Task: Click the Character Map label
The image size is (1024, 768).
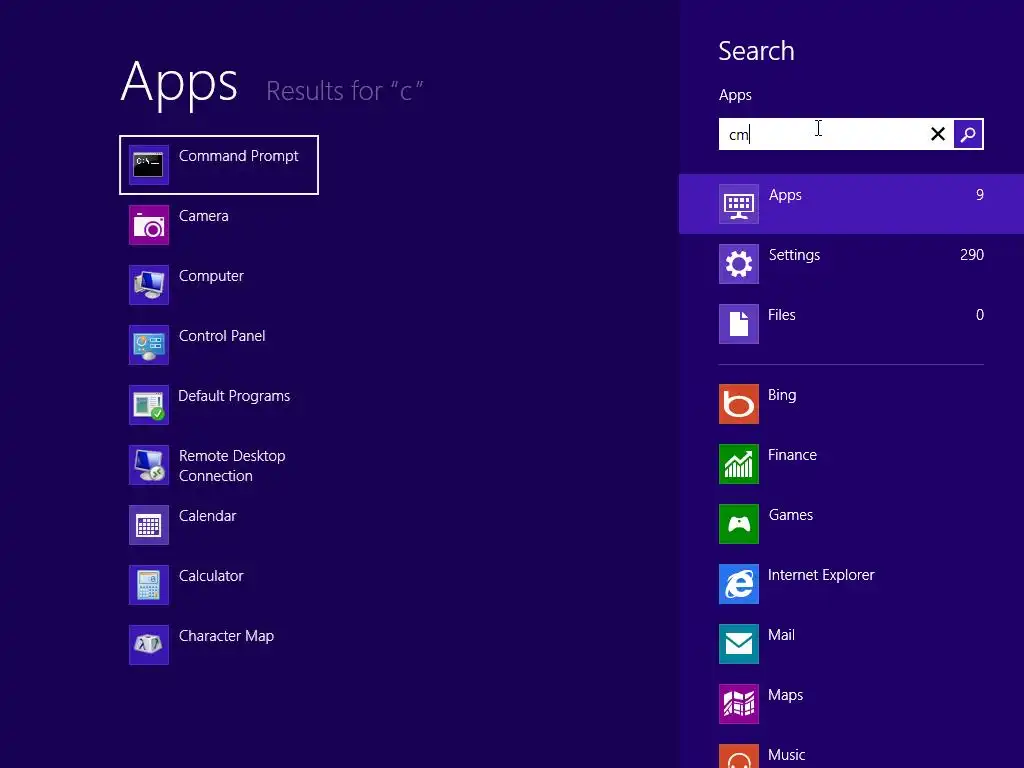Action: (x=227, y=636)
